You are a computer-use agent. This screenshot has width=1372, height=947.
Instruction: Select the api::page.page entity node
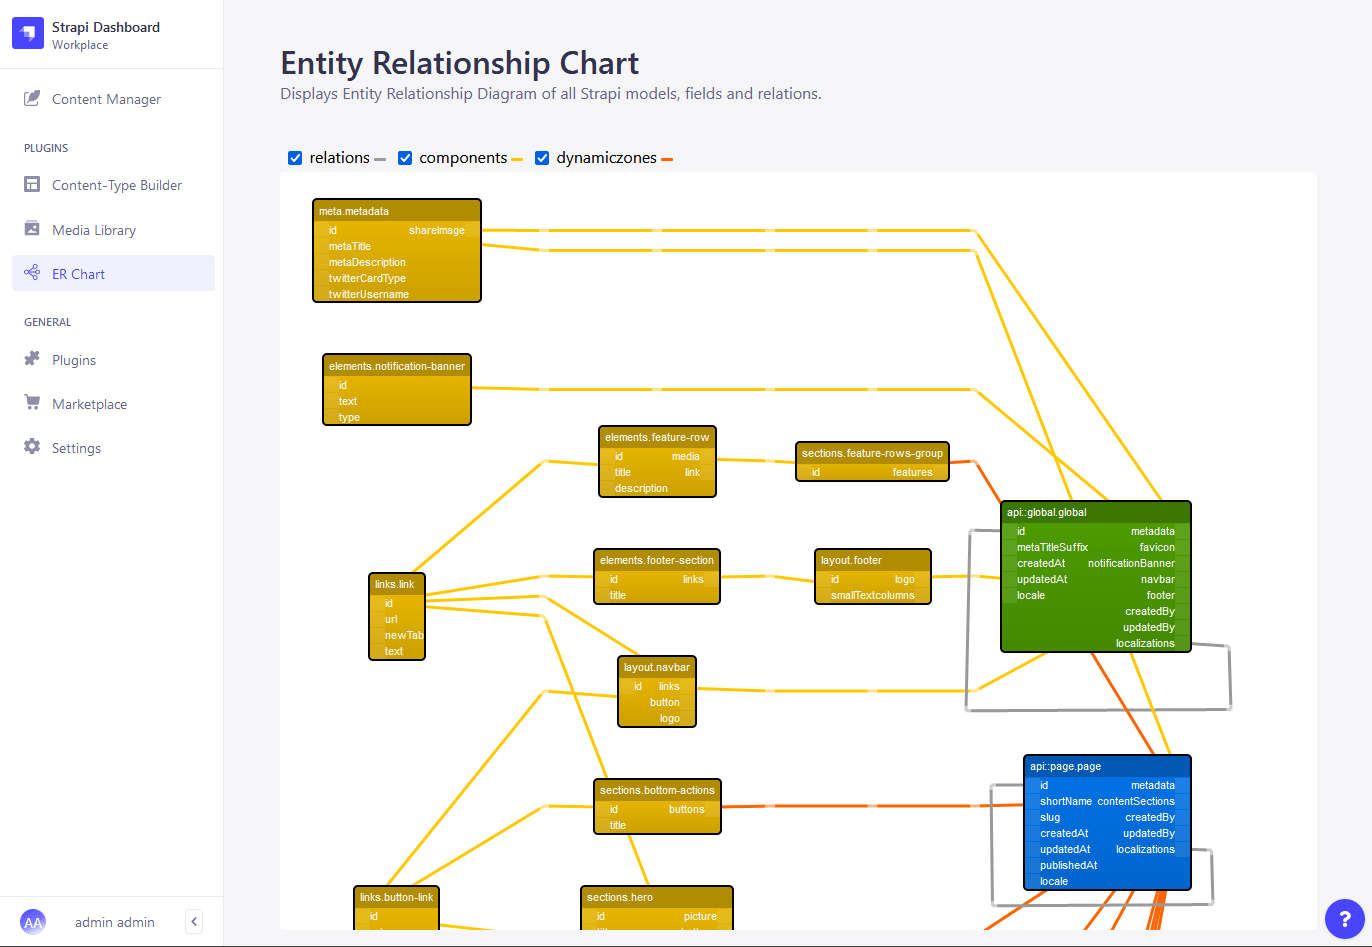coord(1107,823)
